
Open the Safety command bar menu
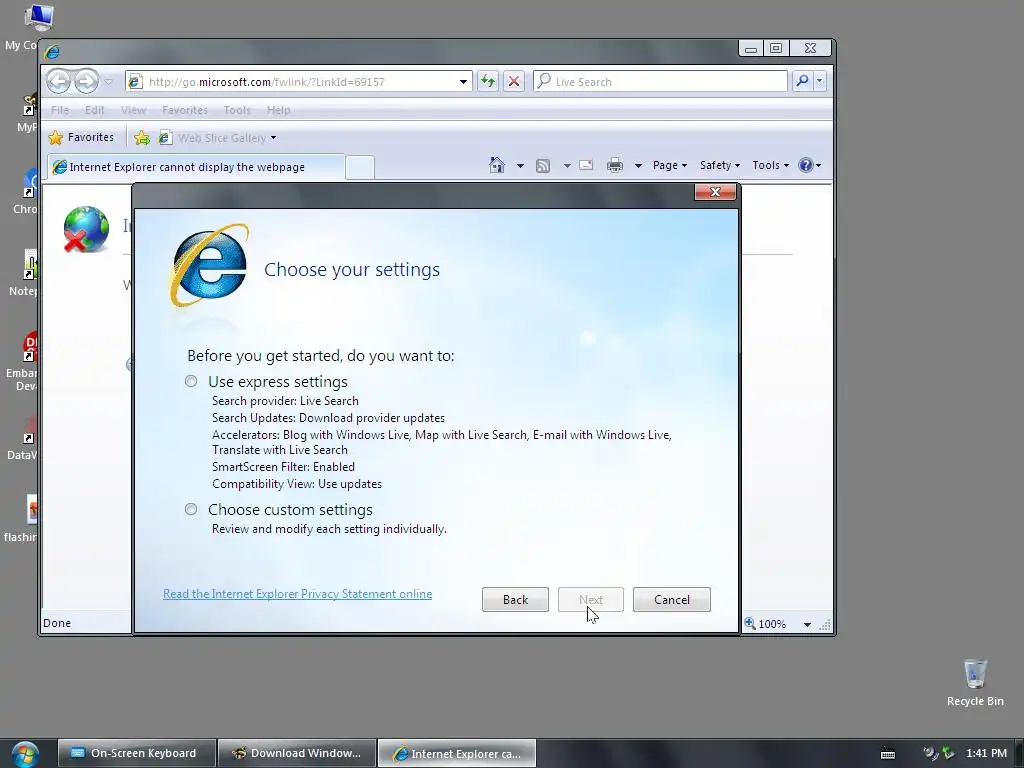click(720, 165)
